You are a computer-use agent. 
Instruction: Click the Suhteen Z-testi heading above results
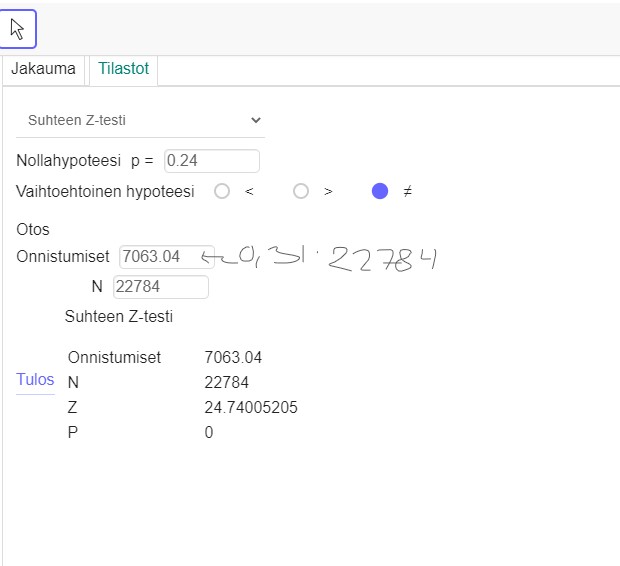pyautogui.click(x=118, y=317)
